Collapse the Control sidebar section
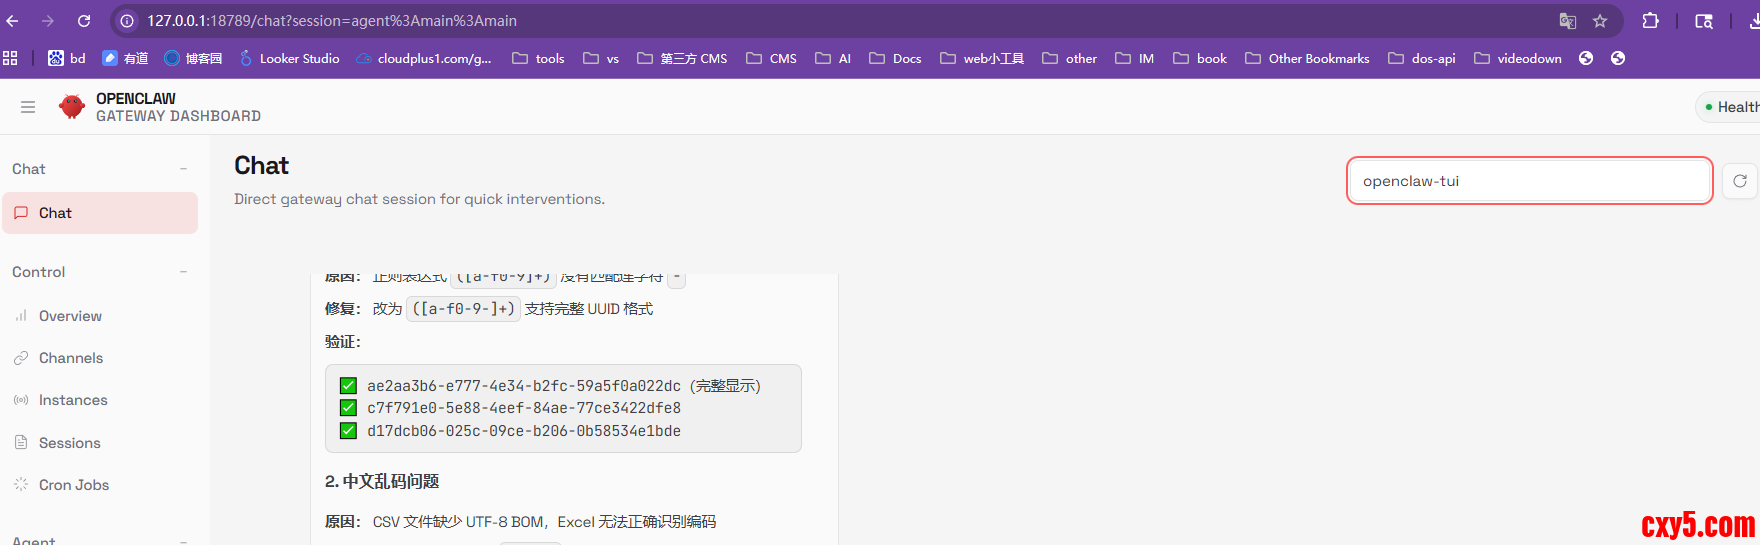This screenshot has height=545, width=1760. coord(183,272)
